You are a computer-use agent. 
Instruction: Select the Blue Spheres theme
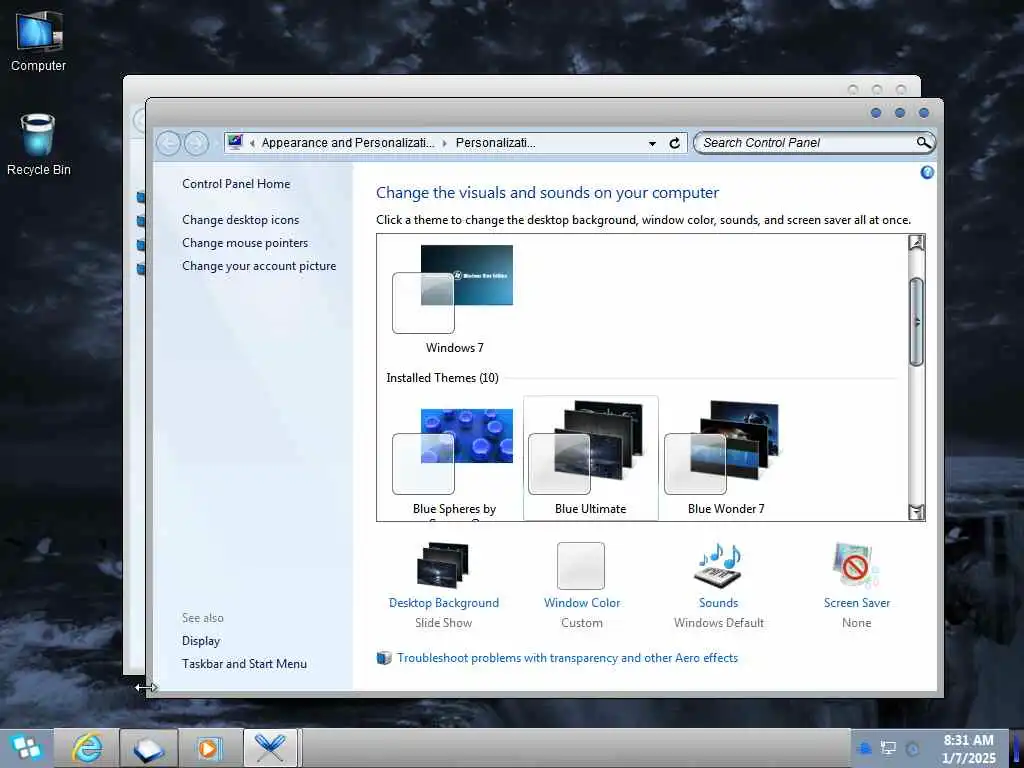click(x=454, y=460)
